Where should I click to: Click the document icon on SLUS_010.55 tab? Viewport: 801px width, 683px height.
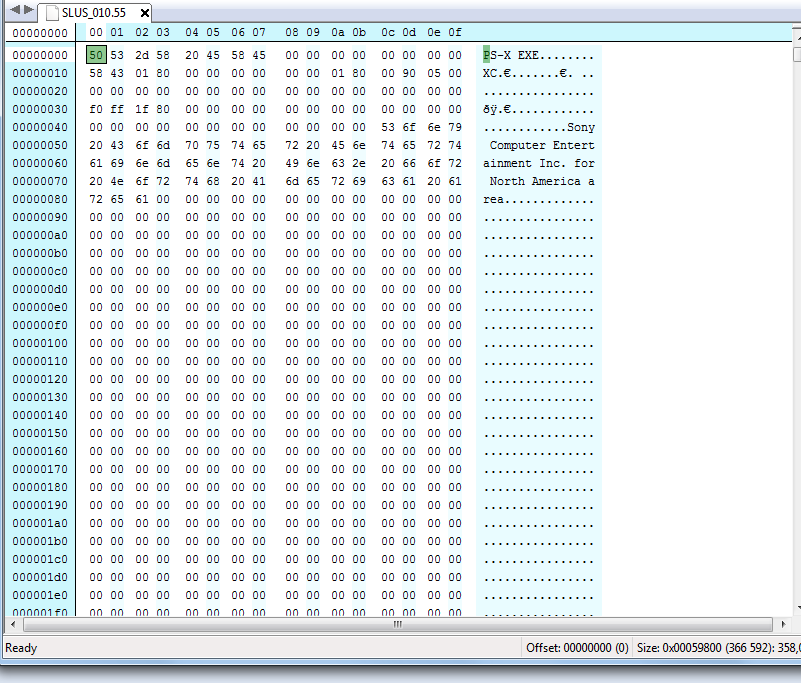click(x=52, y=13)
